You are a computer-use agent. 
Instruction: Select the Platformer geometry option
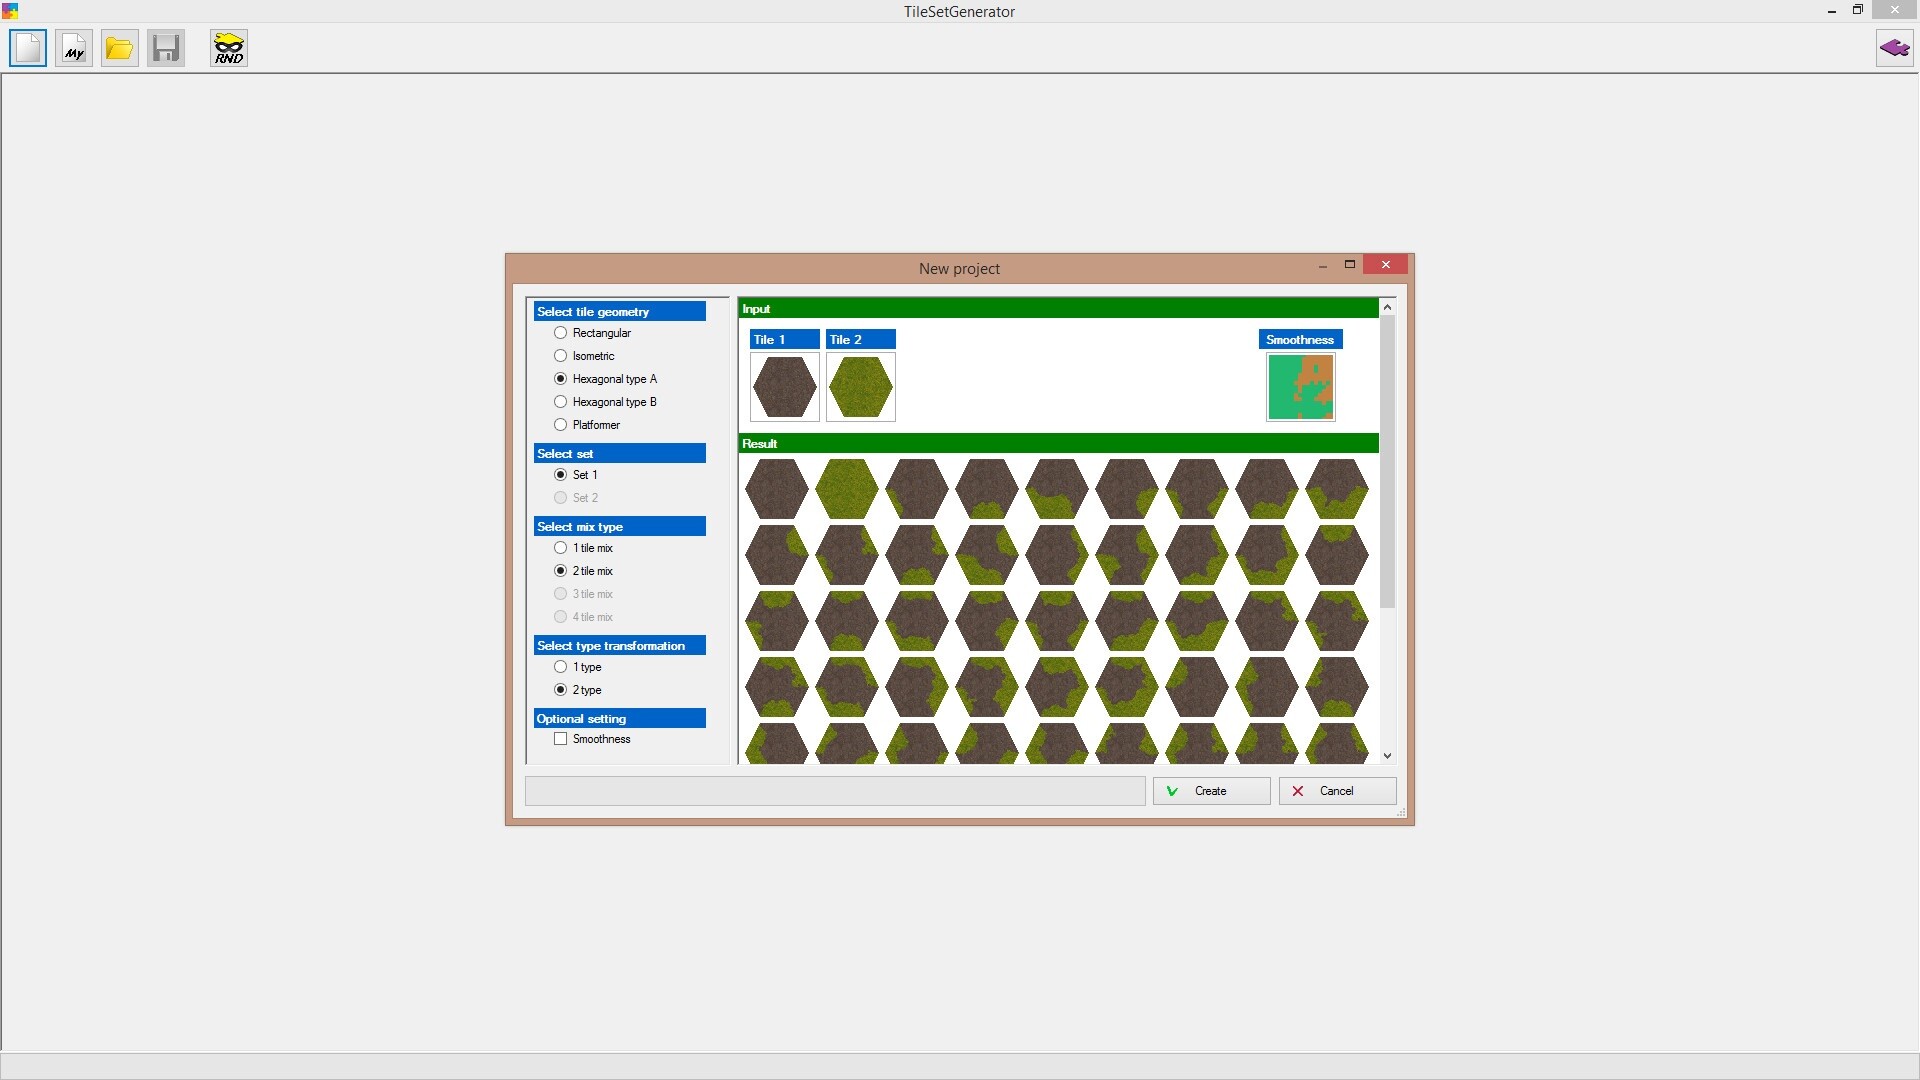pos(561,425)
